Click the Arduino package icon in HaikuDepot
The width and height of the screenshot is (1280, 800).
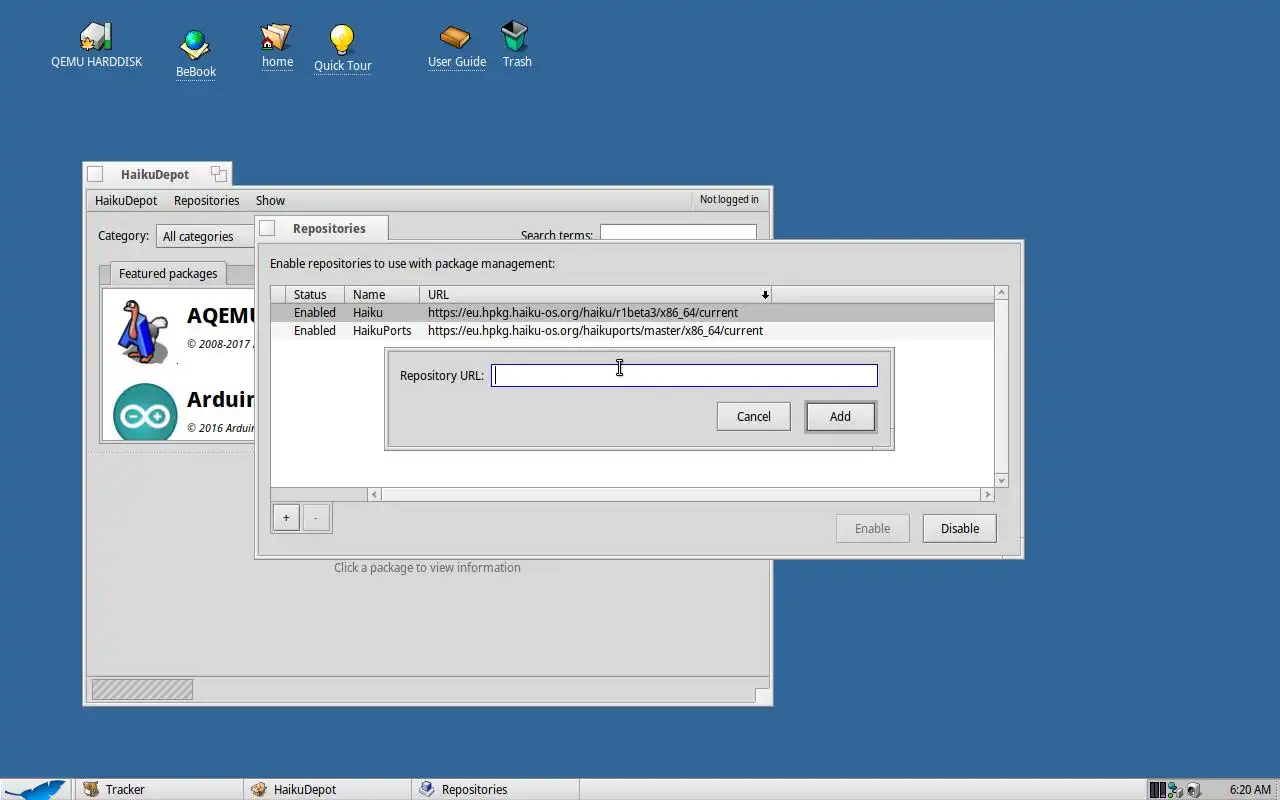pyautogui.click(x=145, y=412)
